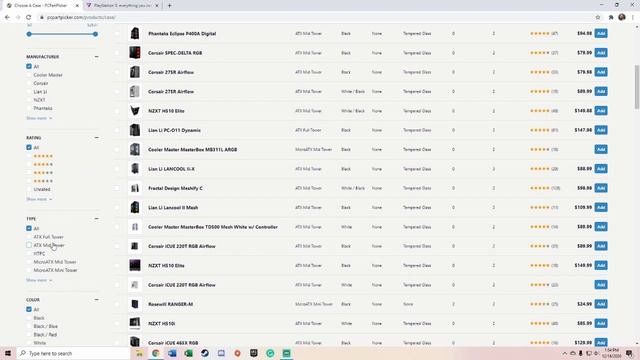Click the Rosewill RANGER-M case thumbnail

(135, 304)
